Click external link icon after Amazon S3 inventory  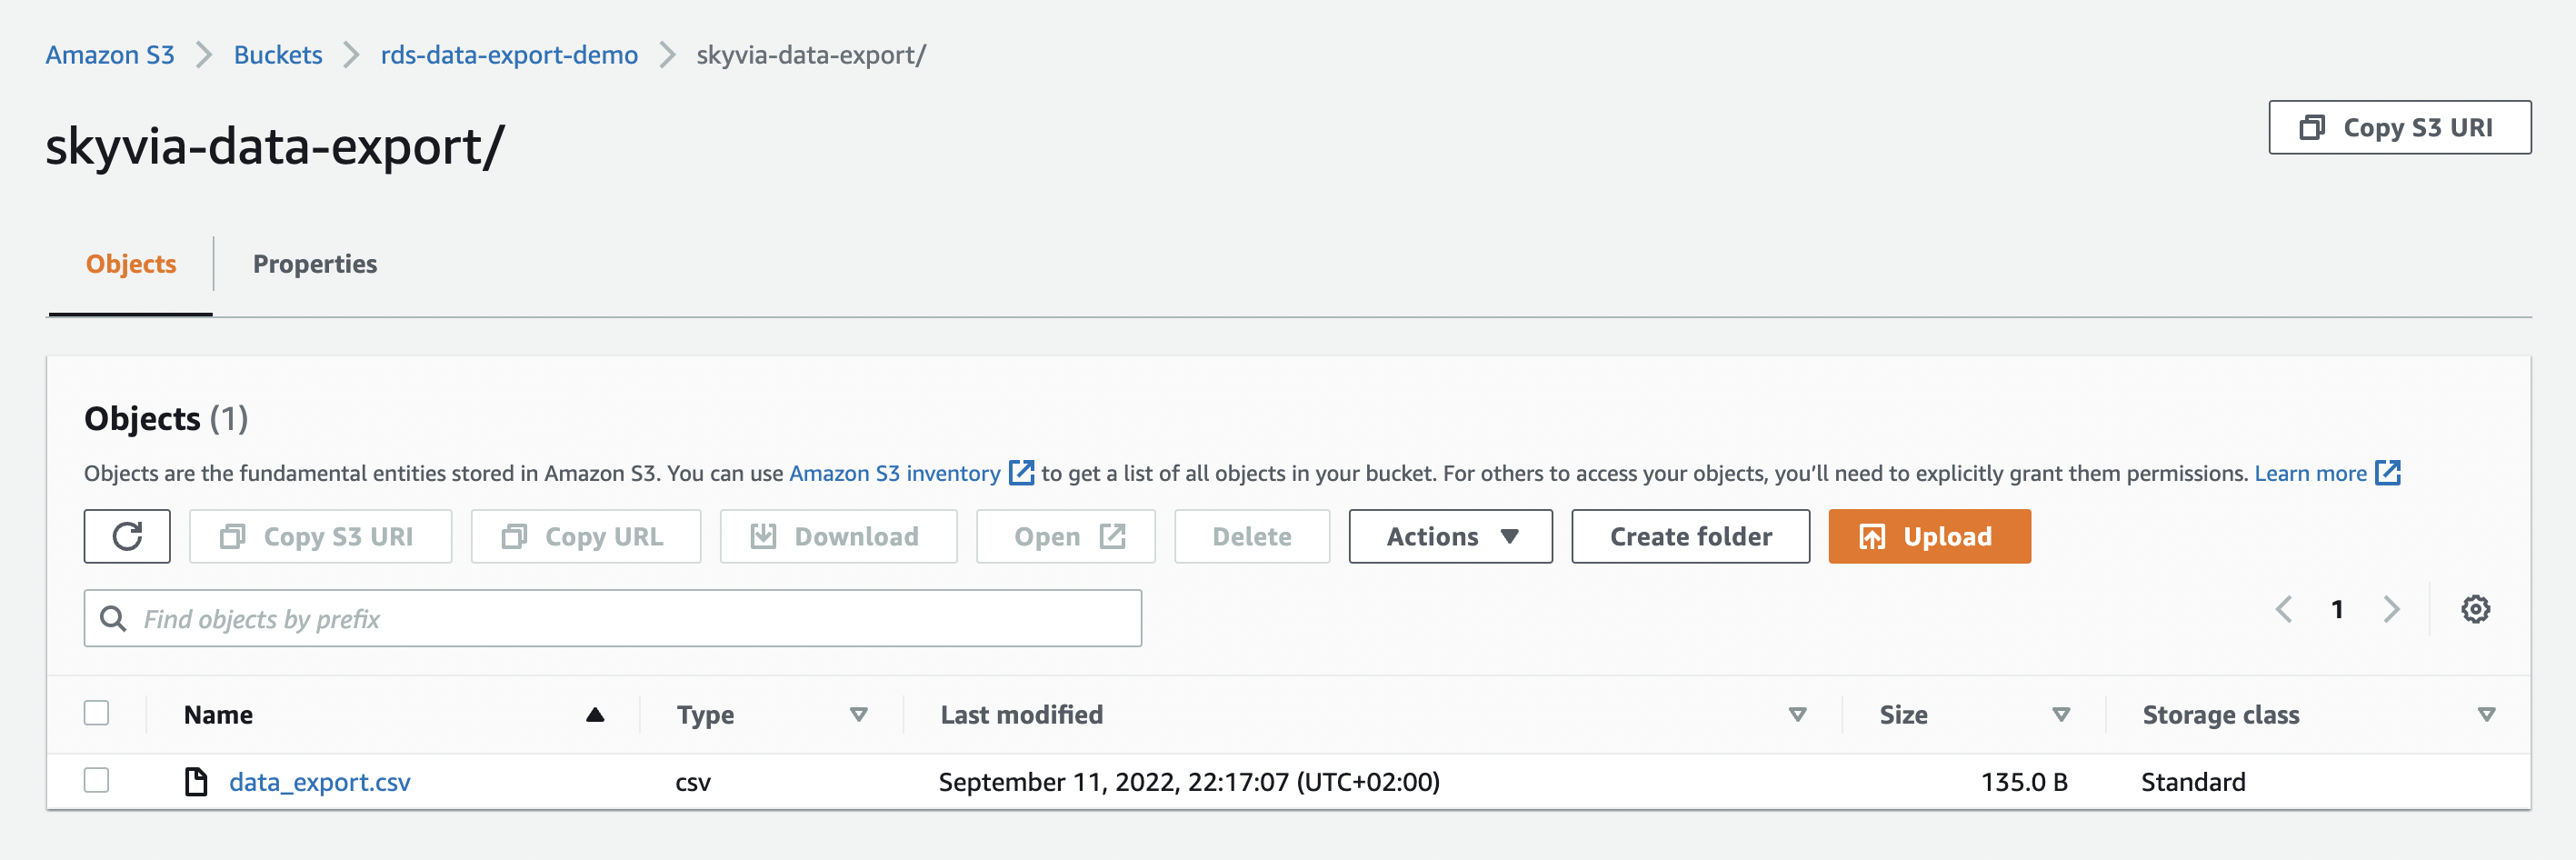pyautogui.click(x=1021, y=473)
